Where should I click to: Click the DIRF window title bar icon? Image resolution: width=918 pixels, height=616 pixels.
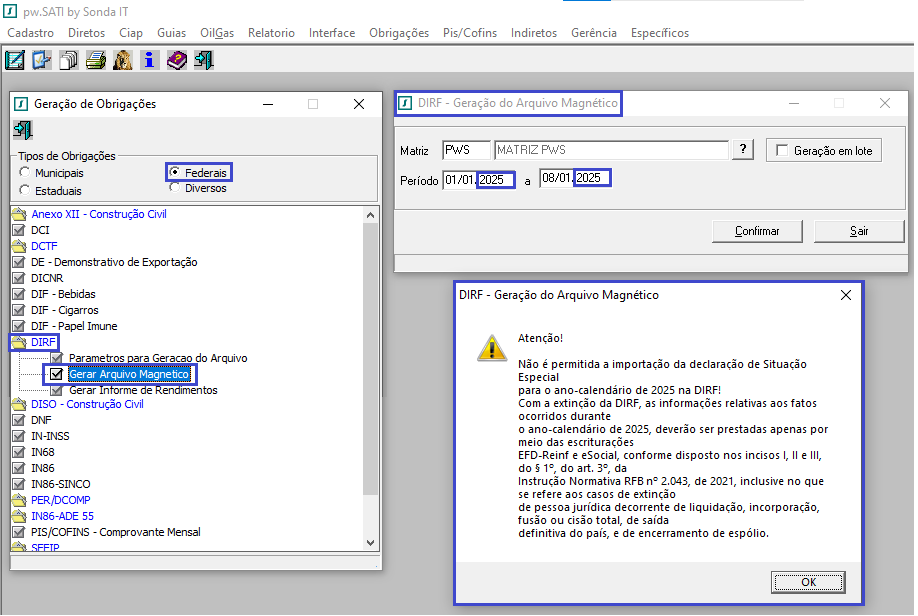[x=405, y=104]
